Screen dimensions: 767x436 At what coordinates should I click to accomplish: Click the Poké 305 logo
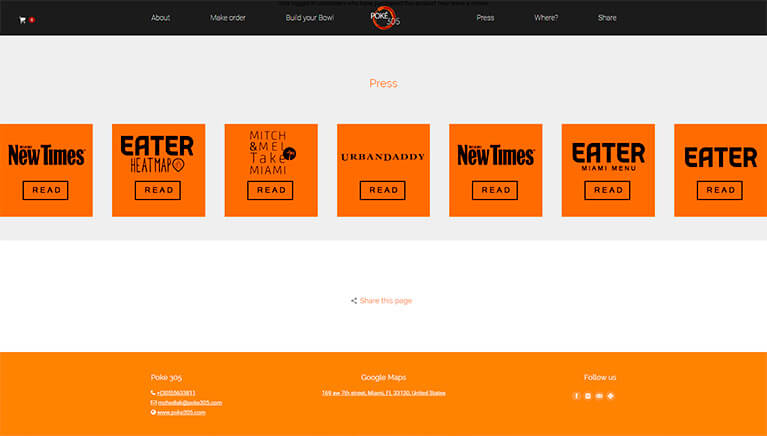pyautogui.click(x=385, y=18)
